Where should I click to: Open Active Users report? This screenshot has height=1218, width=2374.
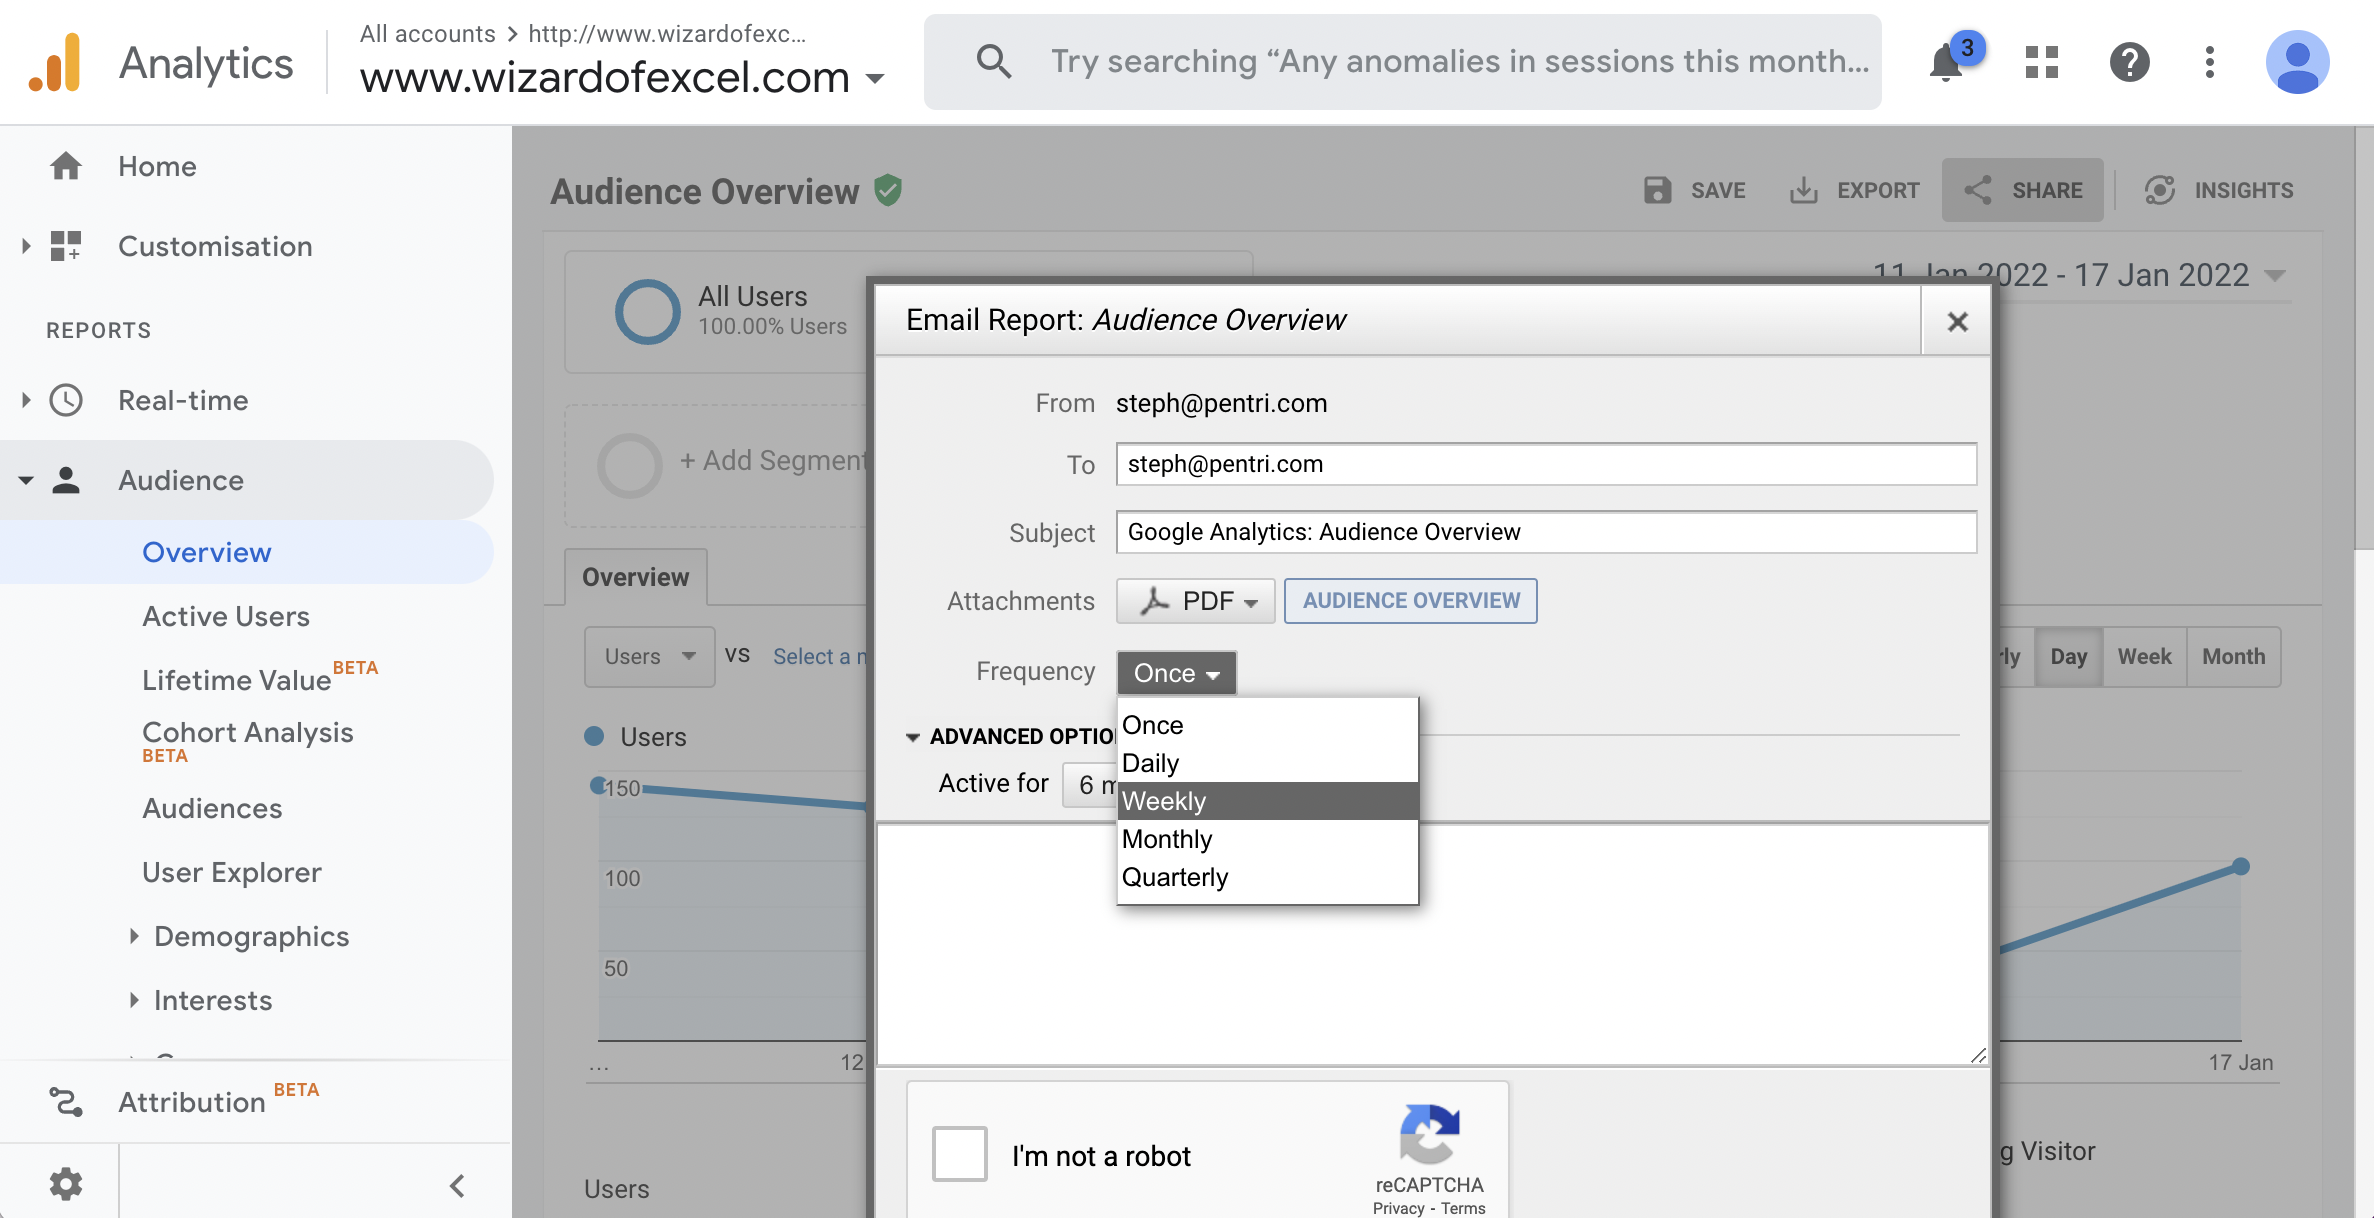[x=226, y=616]
